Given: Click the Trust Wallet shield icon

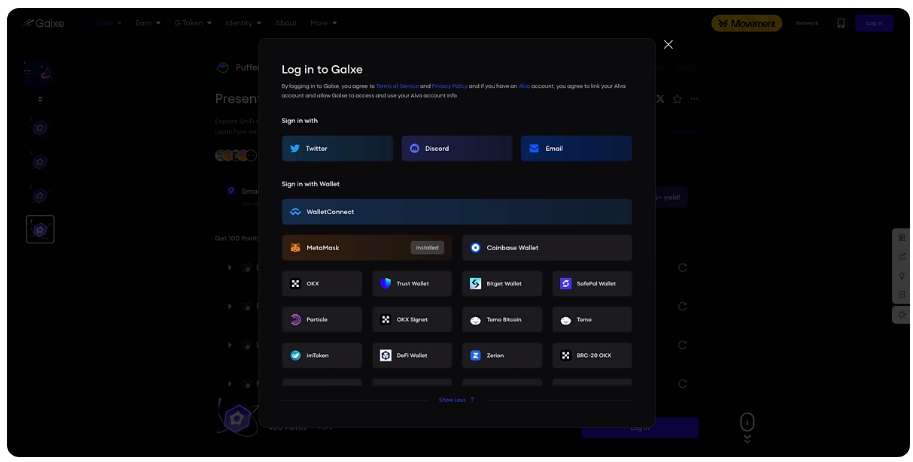Looking at the screenshot, I should [x=385, y=284].
